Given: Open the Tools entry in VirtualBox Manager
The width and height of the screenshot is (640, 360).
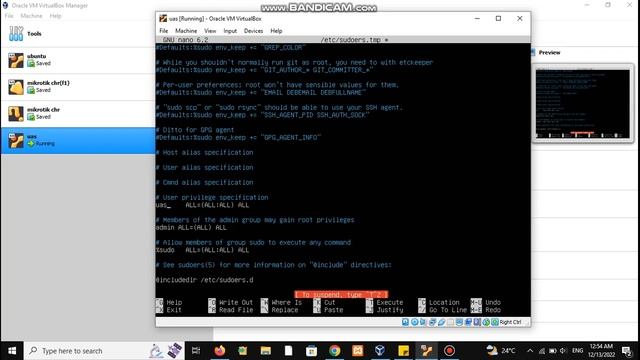Looking at the screenshot, I should tap(78, 34).
